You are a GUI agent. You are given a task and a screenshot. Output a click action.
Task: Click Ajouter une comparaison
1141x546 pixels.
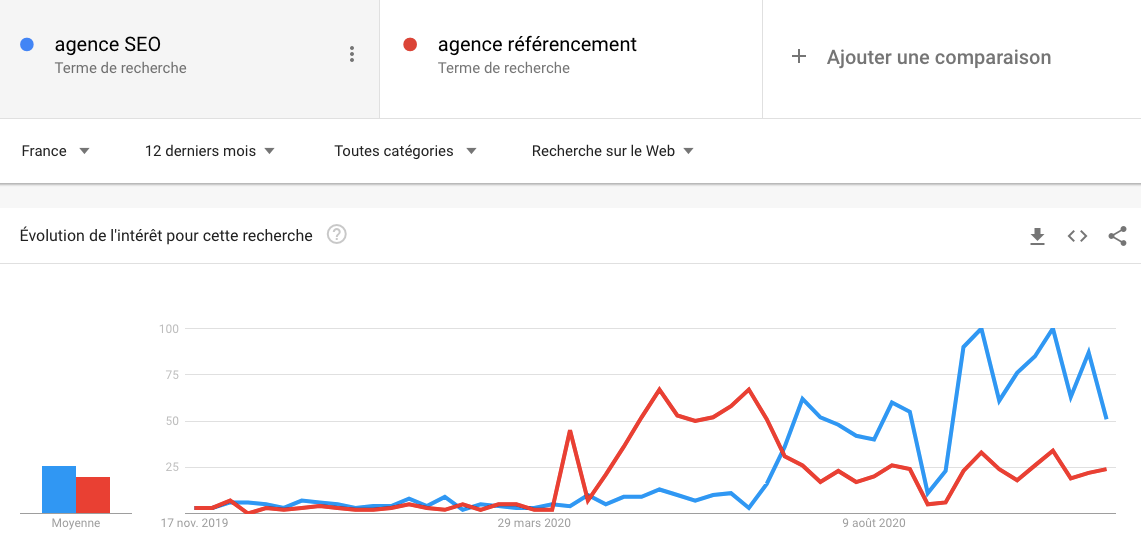(939, 58)
